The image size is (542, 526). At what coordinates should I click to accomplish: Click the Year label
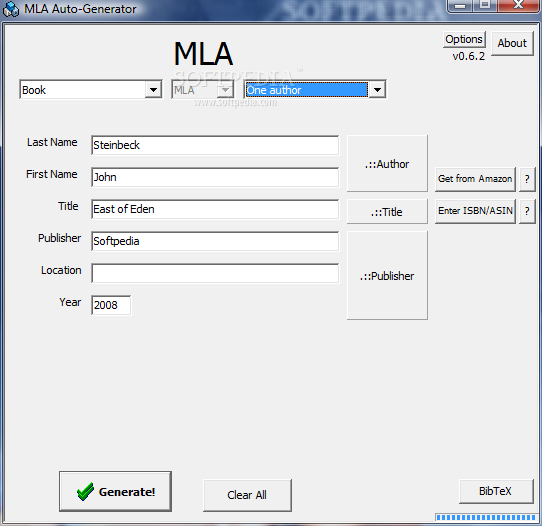point(70,302)
